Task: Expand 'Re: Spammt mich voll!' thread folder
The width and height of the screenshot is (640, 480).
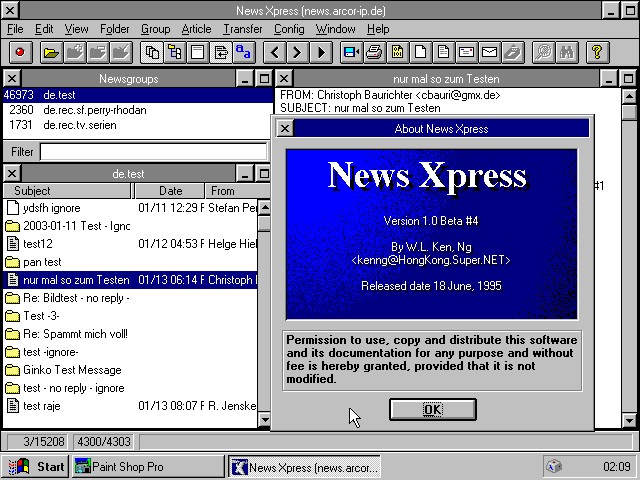Action: pos(13,334)
